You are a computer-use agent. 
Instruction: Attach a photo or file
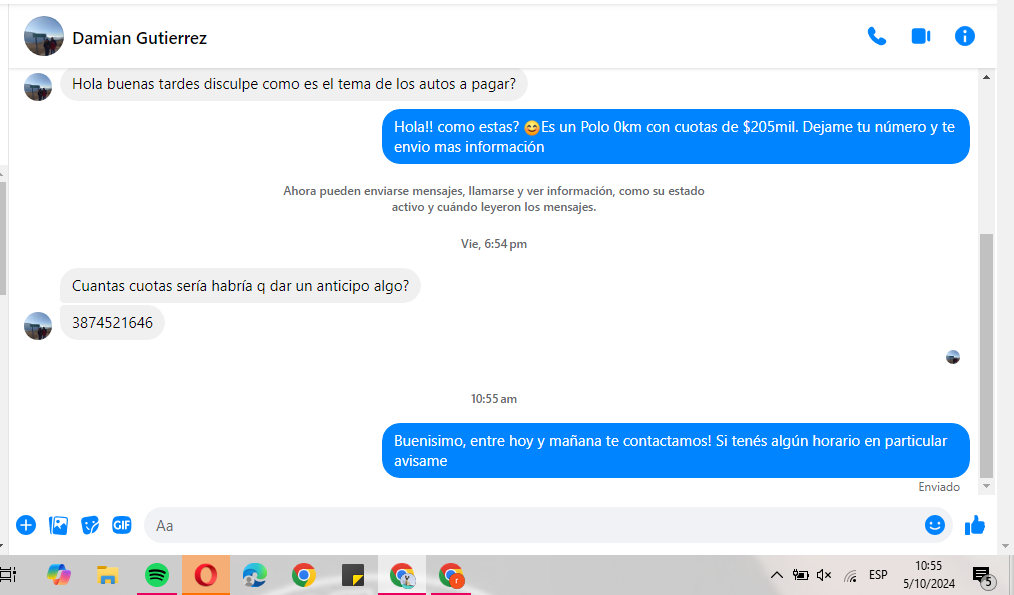(x=58, y=525)
